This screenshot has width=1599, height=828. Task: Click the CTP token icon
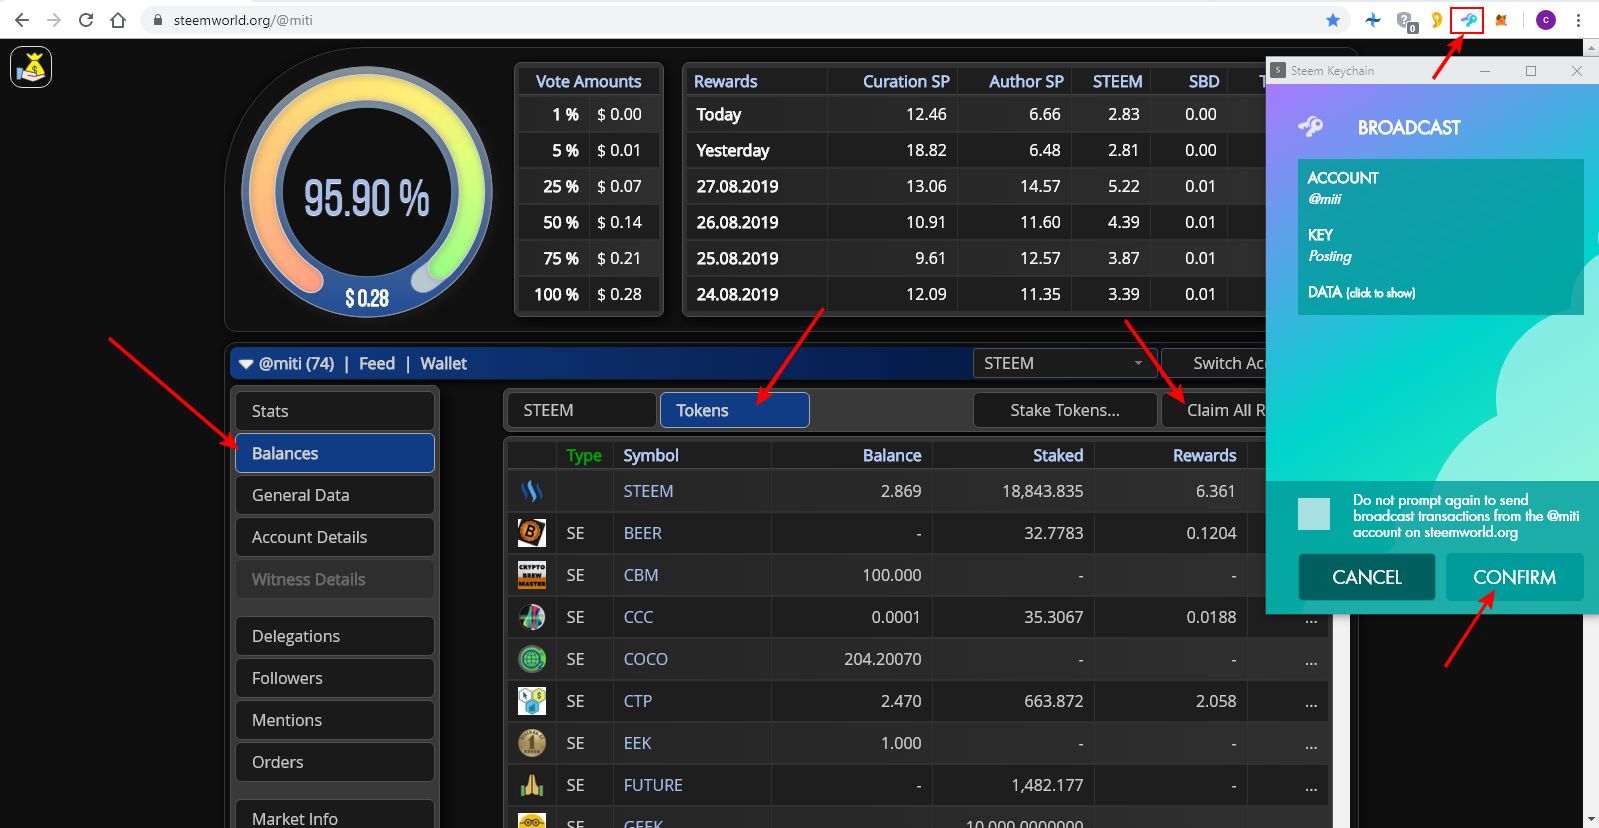click(x=532, y=701)
